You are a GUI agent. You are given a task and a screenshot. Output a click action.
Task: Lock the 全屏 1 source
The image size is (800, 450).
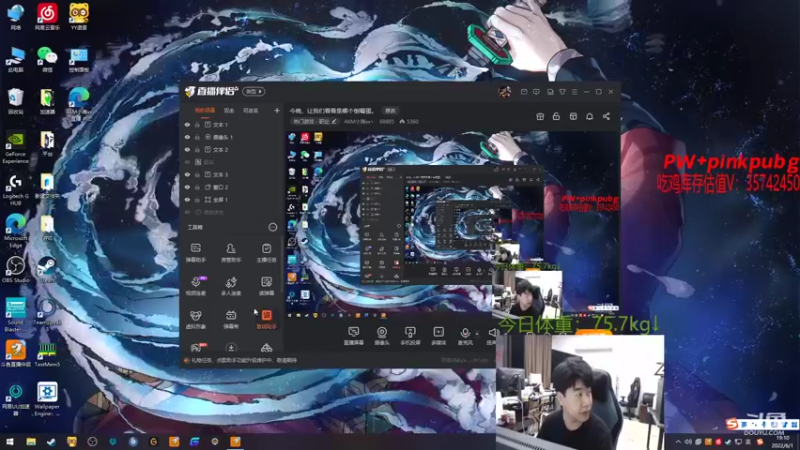[197, 199]
